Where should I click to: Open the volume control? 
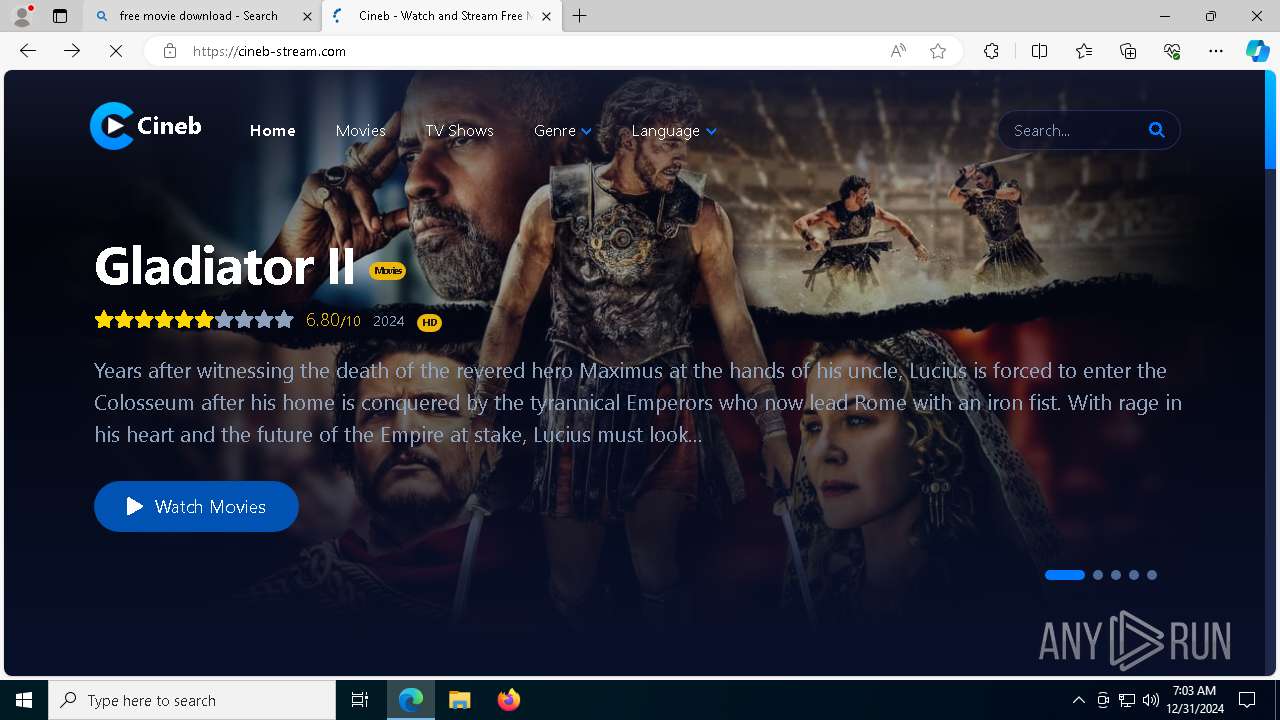point(1151,700)
